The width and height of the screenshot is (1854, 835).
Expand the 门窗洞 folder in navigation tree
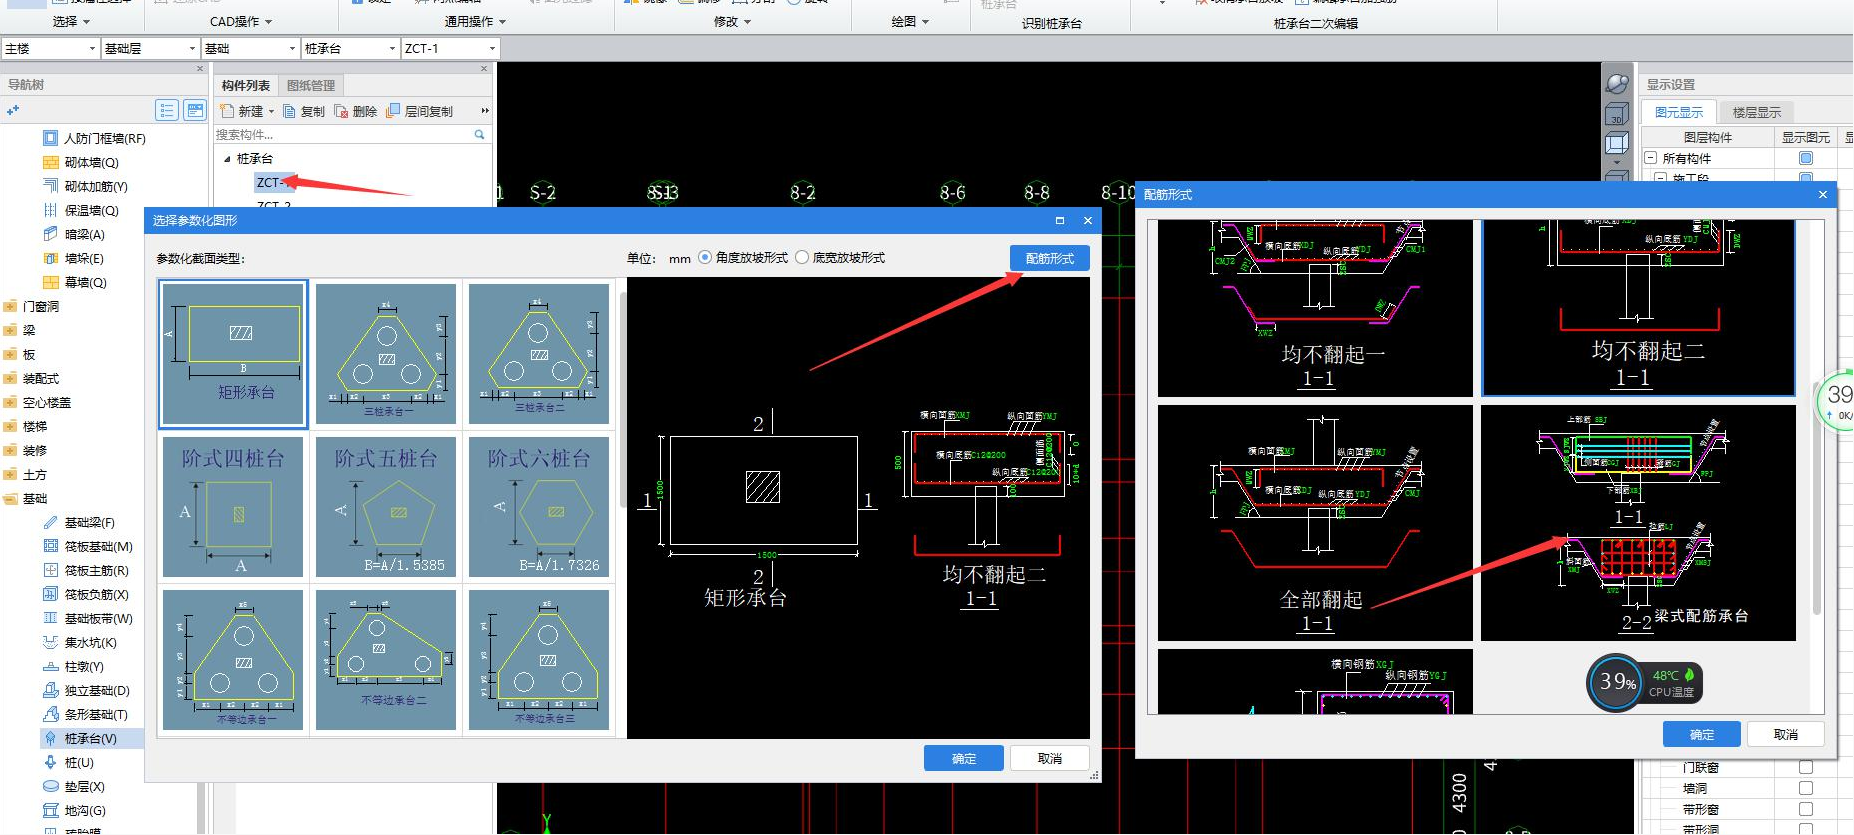coord(10,306)
